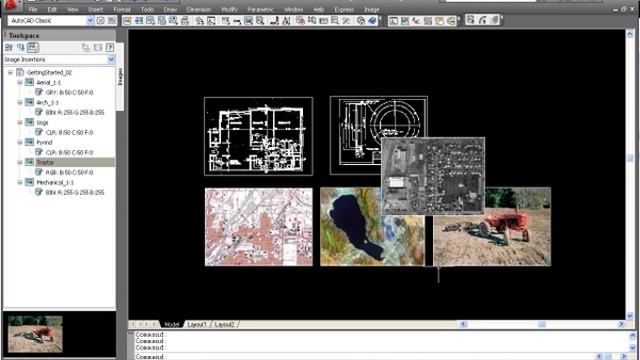The height and width of the screenshot is (360, 640).
Task: Collapse the GettingStarted_02 tree node
Action: 10,73
